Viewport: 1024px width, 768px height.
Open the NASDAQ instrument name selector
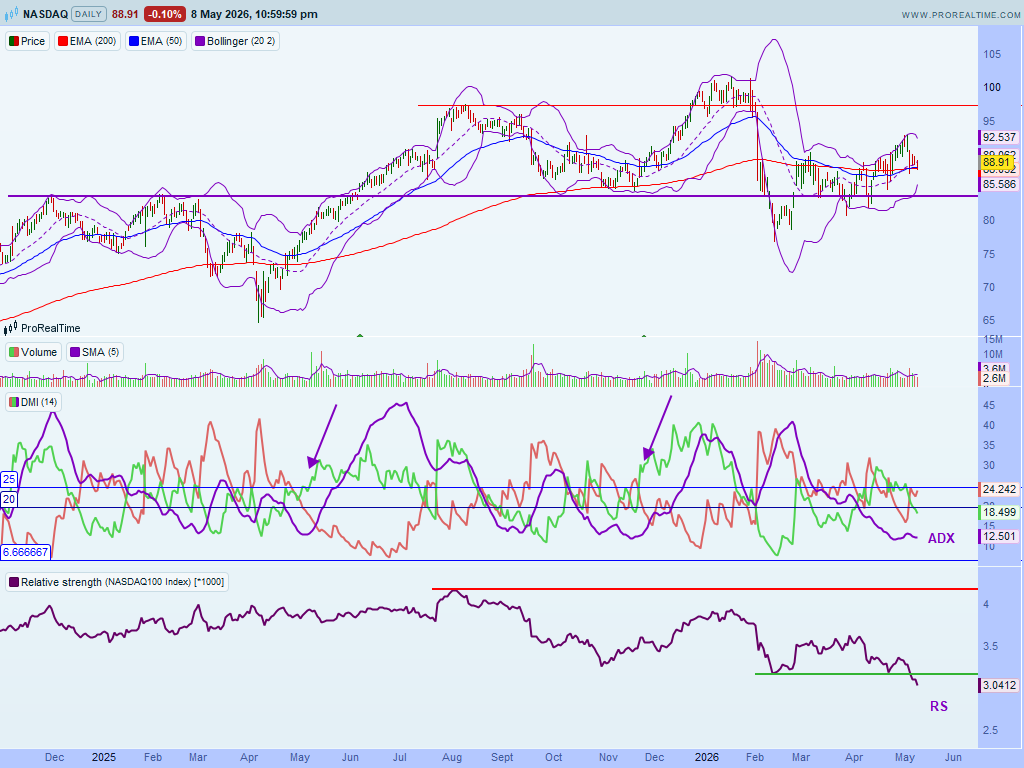(45, 14)
